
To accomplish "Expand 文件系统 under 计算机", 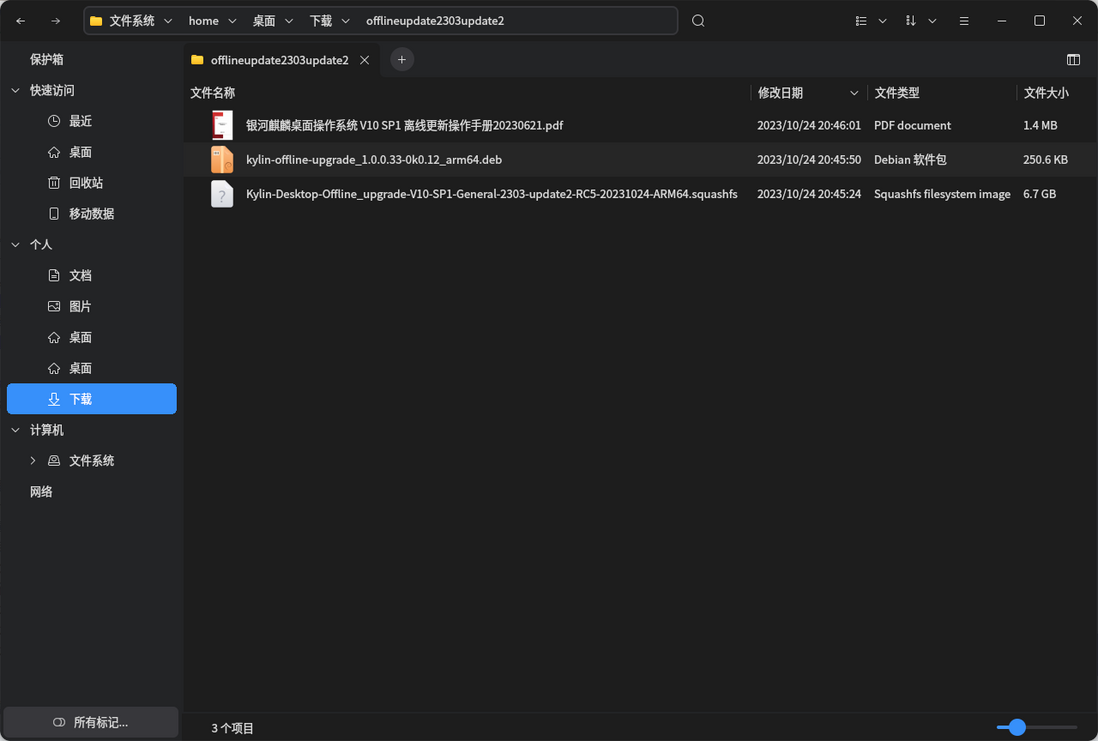I will coord(32,460).
